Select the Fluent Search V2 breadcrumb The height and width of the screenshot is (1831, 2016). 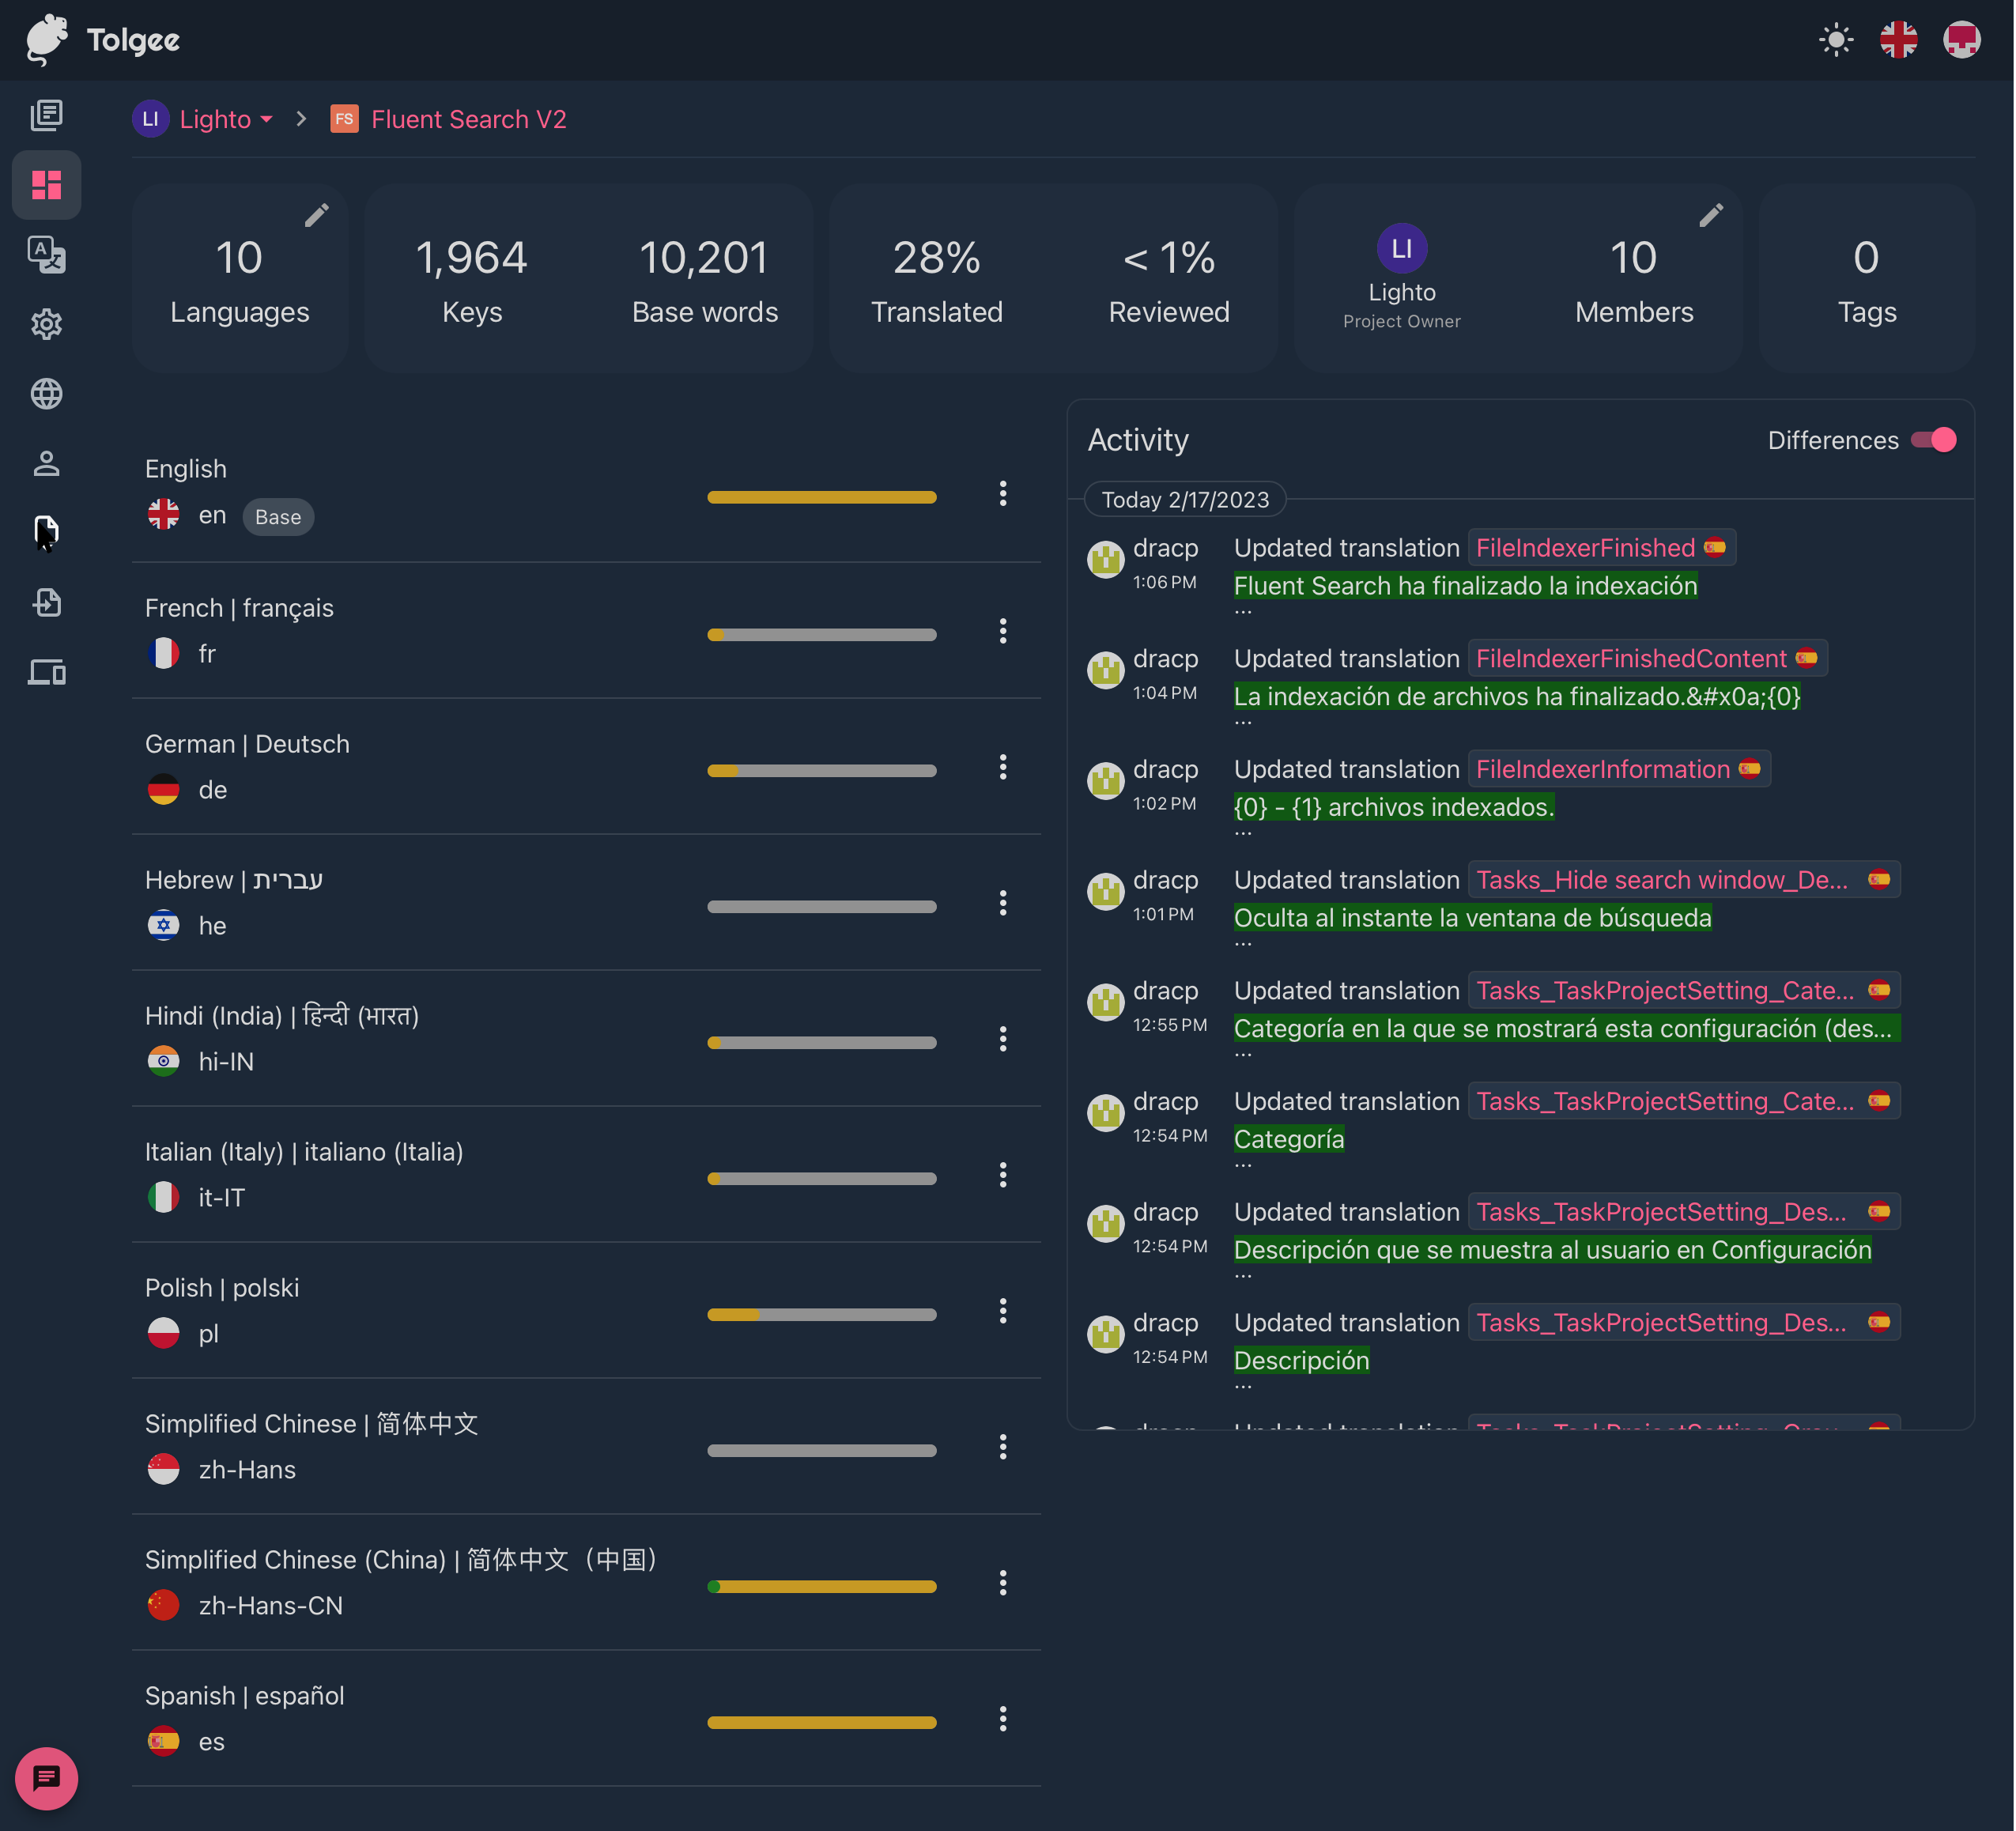[x=468, y=119]
